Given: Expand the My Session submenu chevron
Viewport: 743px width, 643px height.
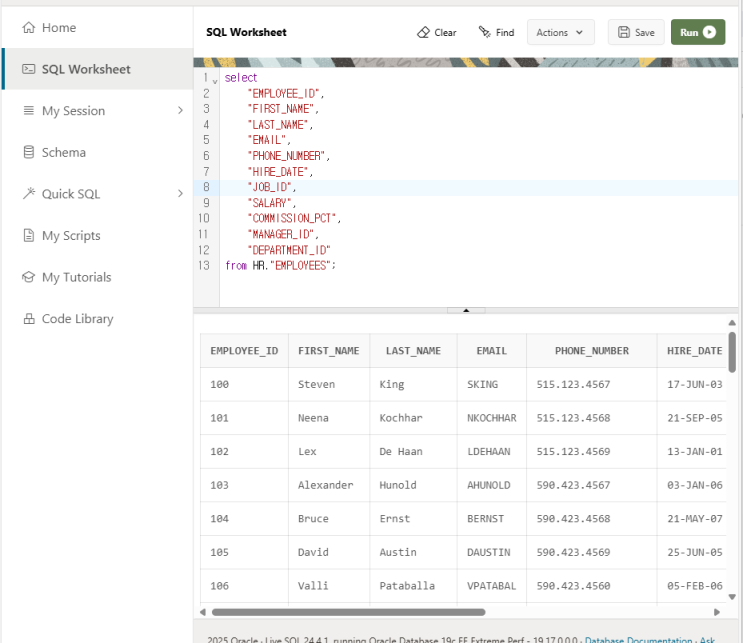Looking at the screenshot, I should click(180, 110).
